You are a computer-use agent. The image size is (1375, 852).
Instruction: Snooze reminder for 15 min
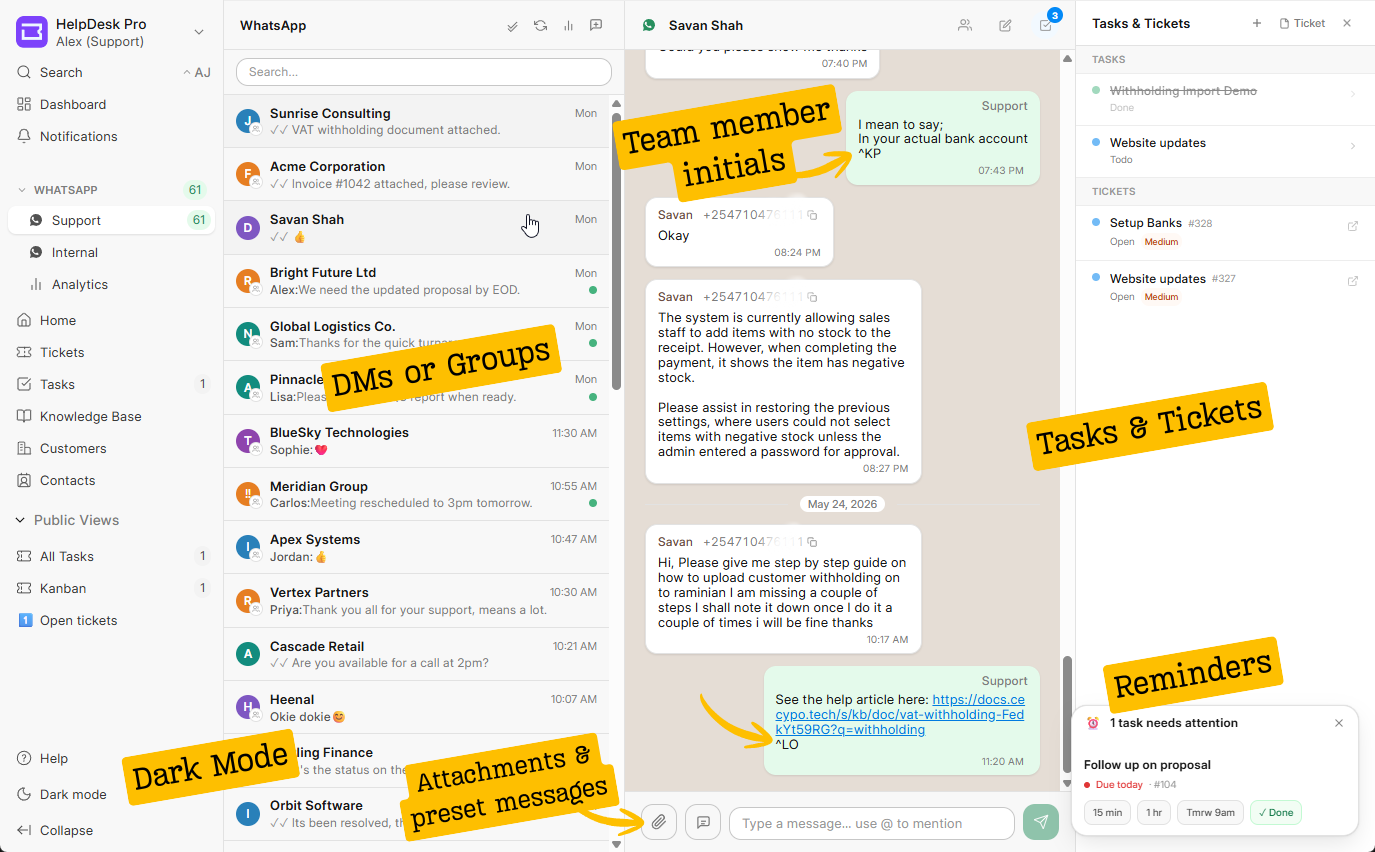pyautogui.click(x=1107, y=813)
